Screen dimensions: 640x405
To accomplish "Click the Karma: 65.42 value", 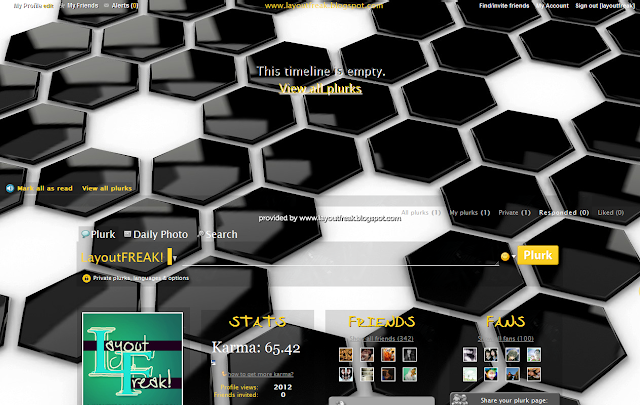I will coord(256,348).
